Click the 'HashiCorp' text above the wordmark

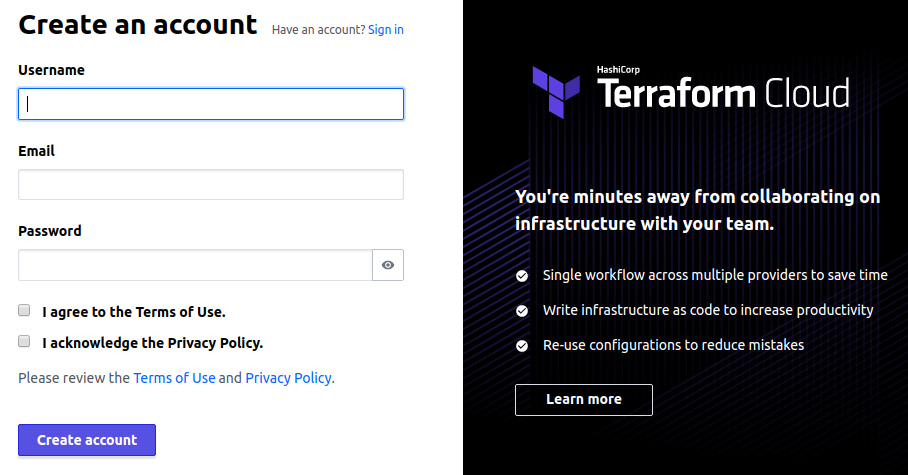[x=618, y=70]
